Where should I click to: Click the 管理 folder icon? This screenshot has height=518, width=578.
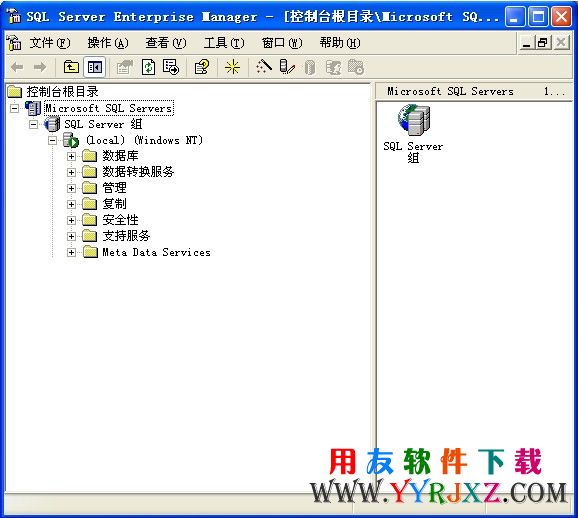pyautogui.click(x=90, y=188)
